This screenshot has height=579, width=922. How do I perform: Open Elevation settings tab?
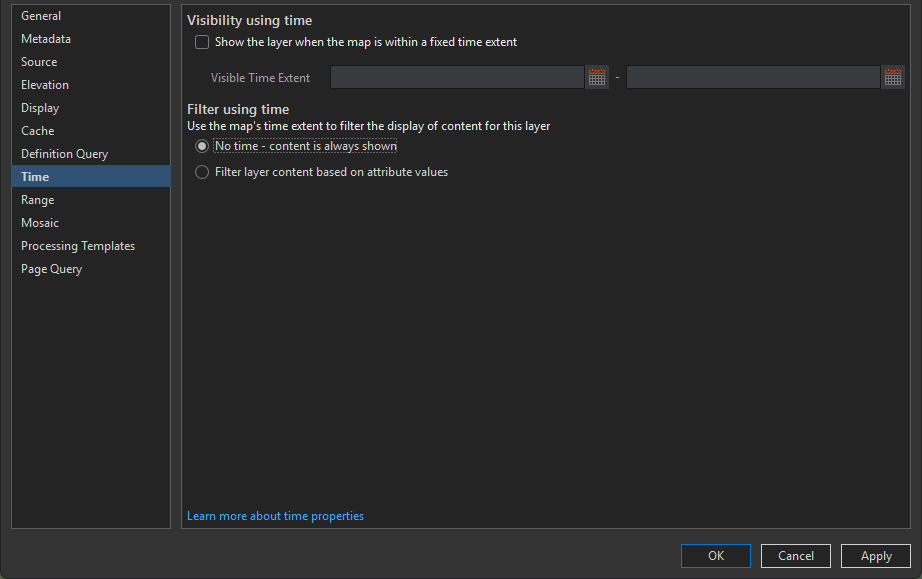[45, 85]
